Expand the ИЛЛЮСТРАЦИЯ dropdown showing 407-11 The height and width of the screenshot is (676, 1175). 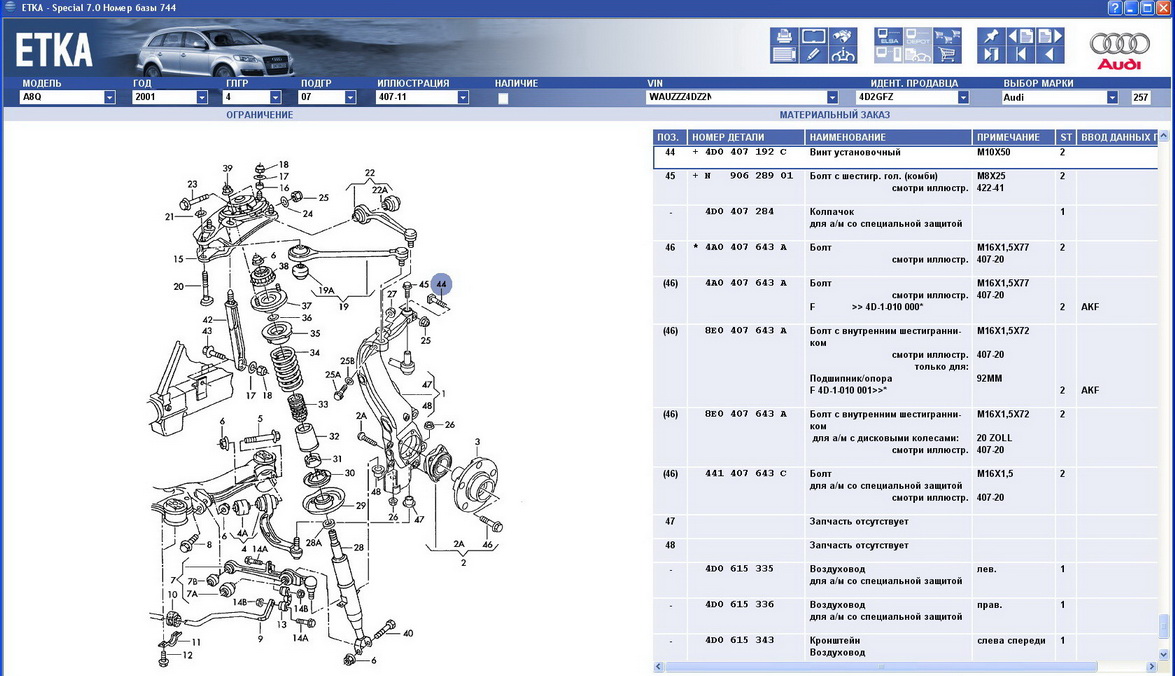point(463,98)
